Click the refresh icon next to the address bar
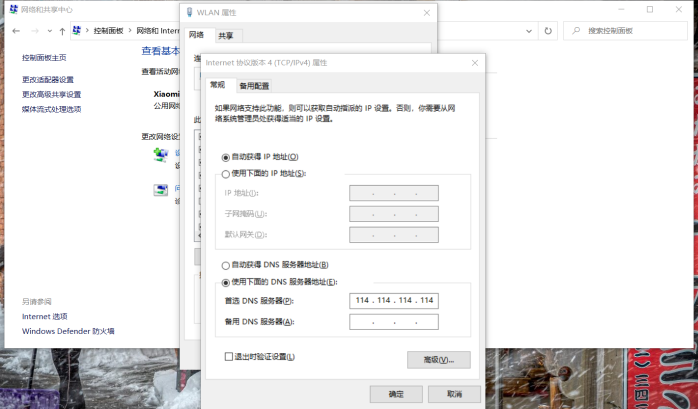Screen dimensions: 698x409 [549, 31]
